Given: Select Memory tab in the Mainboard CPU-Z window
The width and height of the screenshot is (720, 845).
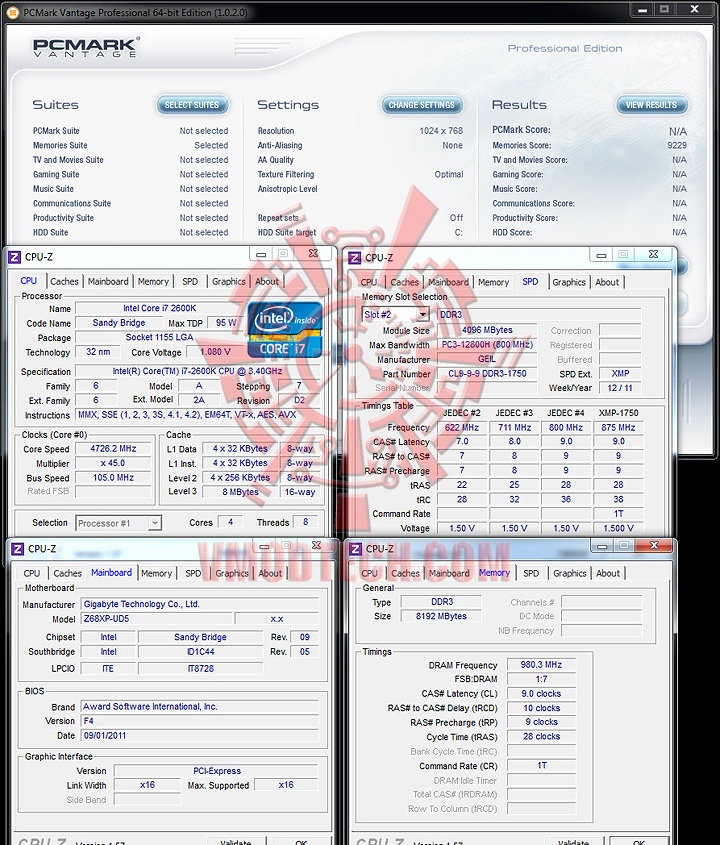Looking at the screenshot, I should (156, 573).
